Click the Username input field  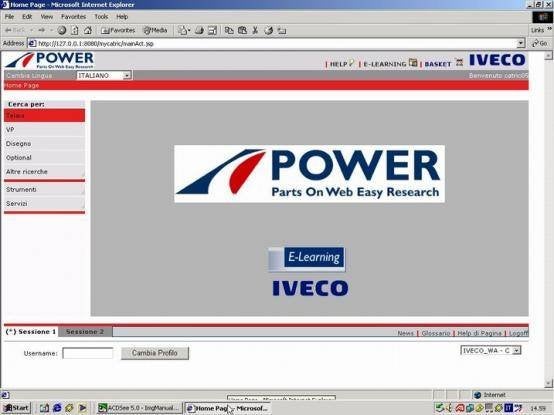tap(88, 353)
